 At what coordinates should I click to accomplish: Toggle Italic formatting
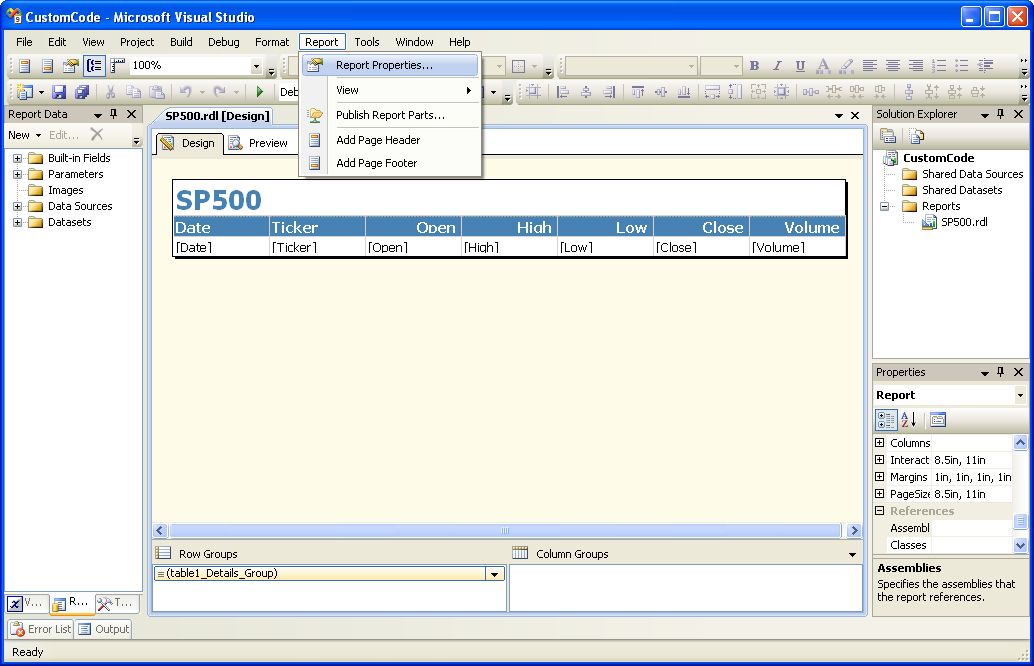(777, 65)
